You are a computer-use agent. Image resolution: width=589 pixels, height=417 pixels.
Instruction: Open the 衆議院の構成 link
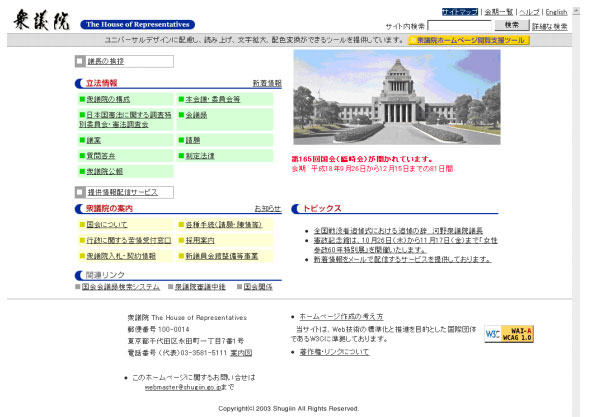pyautogui.click(x=108, y=99)
